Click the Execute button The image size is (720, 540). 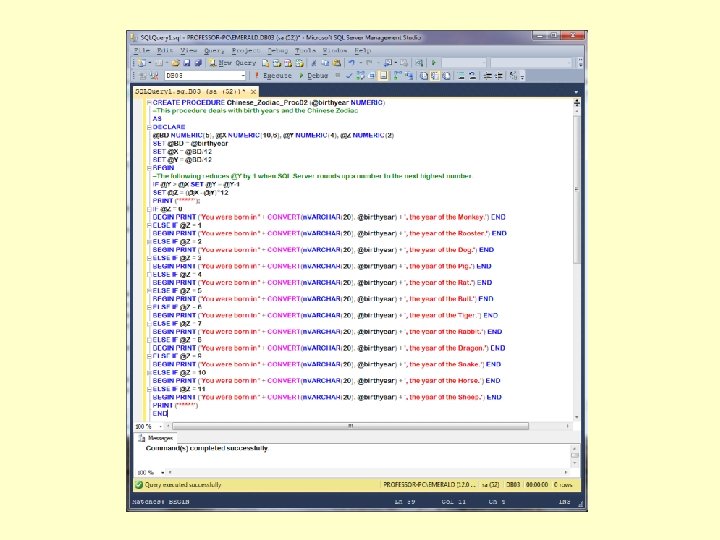point(273,75)
